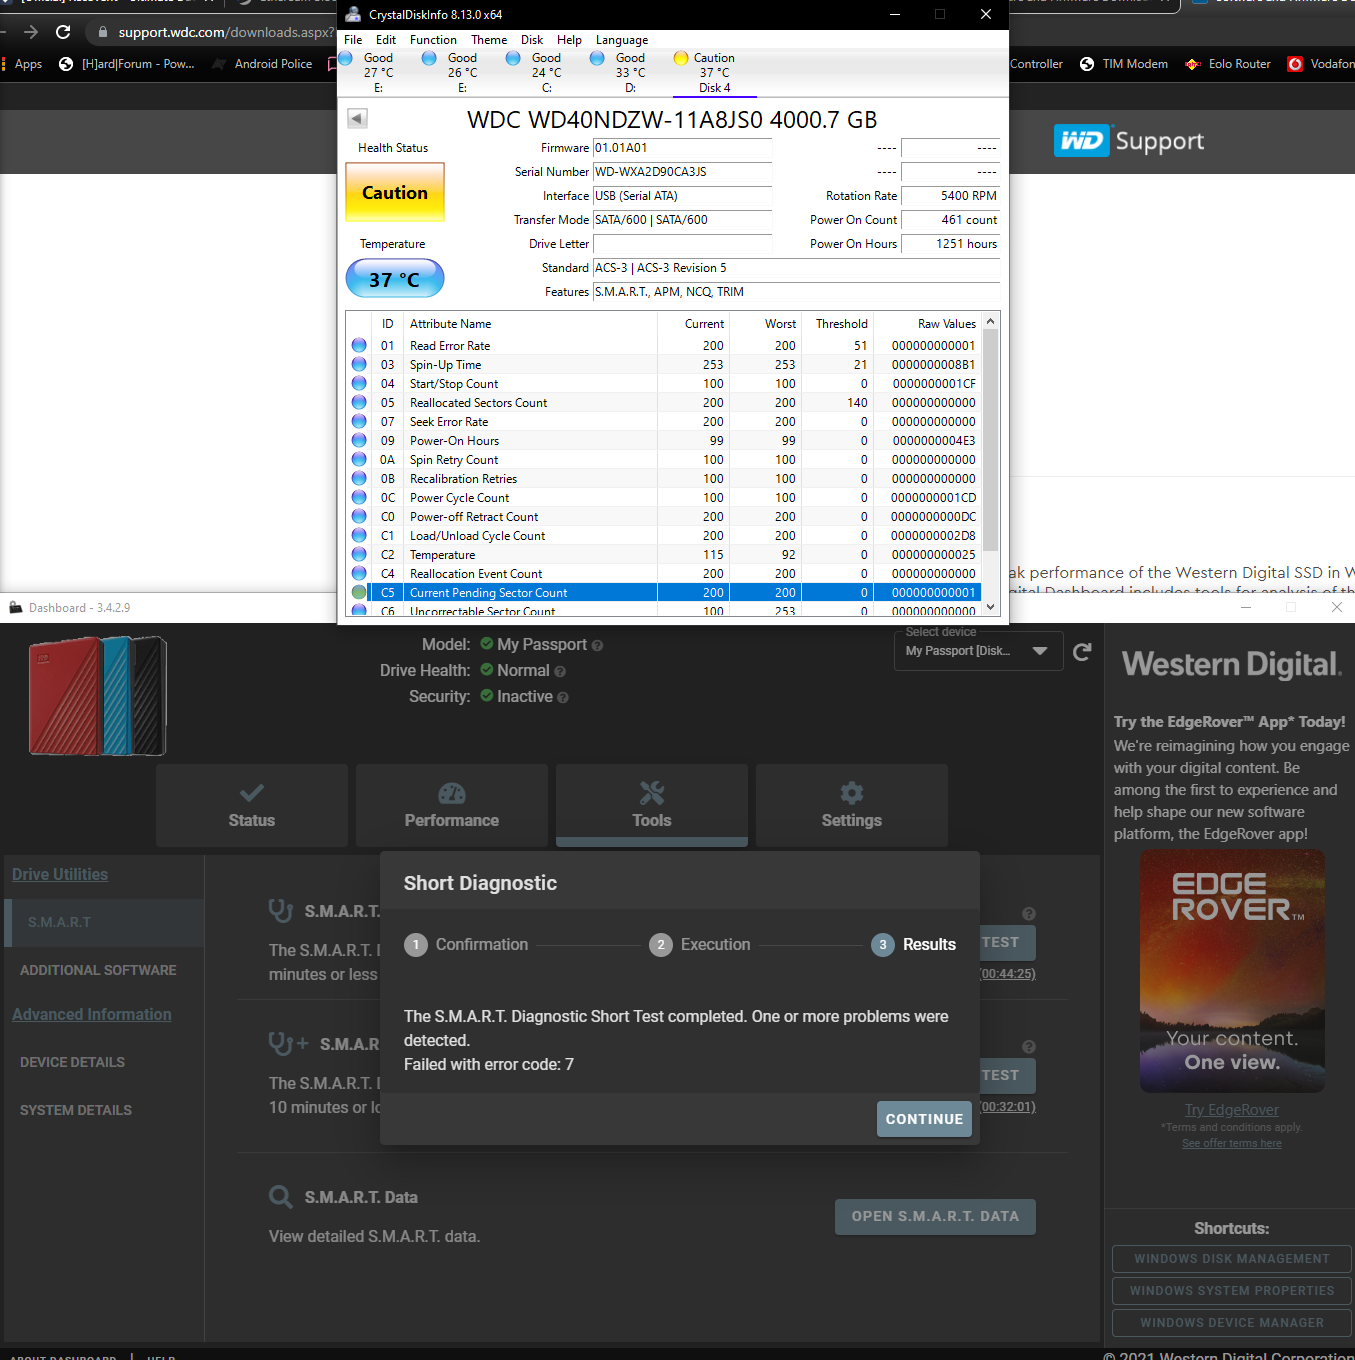Click the CONTINUE button in Short Diagnostic dialog
This screenshot has height=1360, width=1355.
click(x=924, y=1119)
